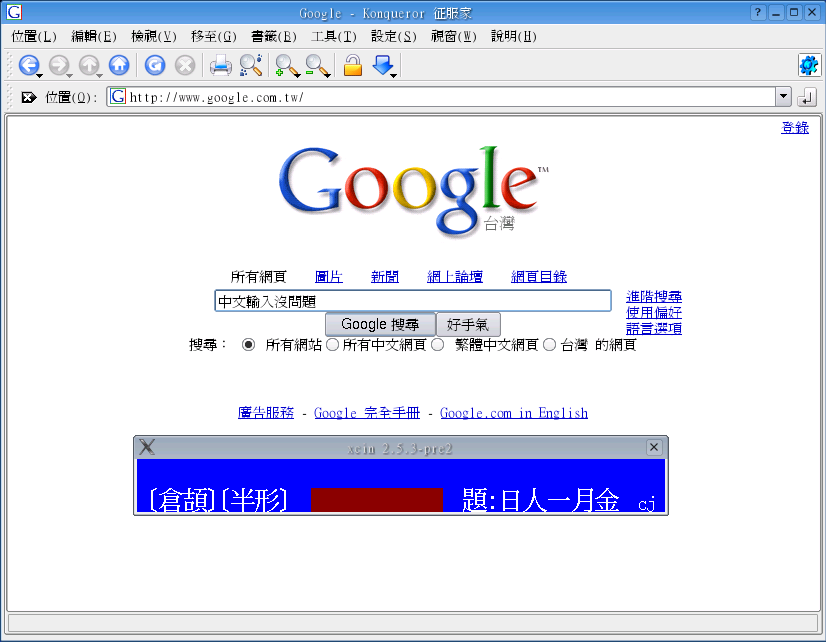Image resolution: width=826 pixels, height=642 pixels.
Task: Clear the location bar with the left icon
Action: click(29, 97)
